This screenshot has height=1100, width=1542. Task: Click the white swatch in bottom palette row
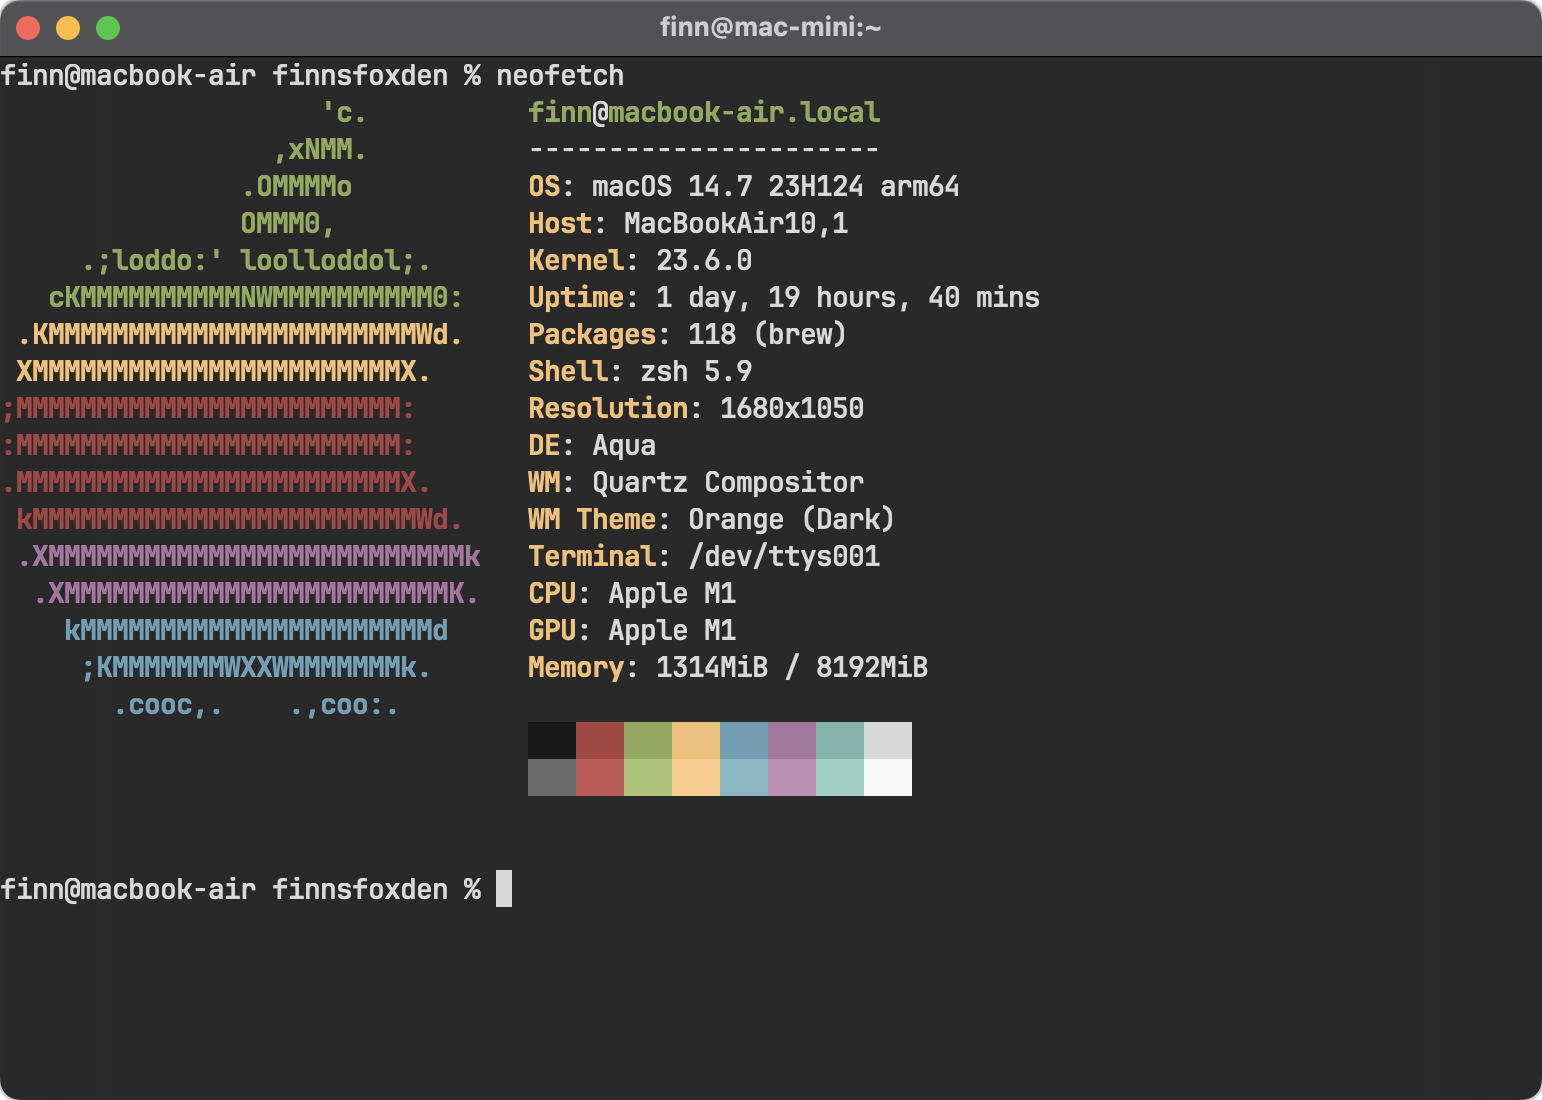tap(888, 777)
